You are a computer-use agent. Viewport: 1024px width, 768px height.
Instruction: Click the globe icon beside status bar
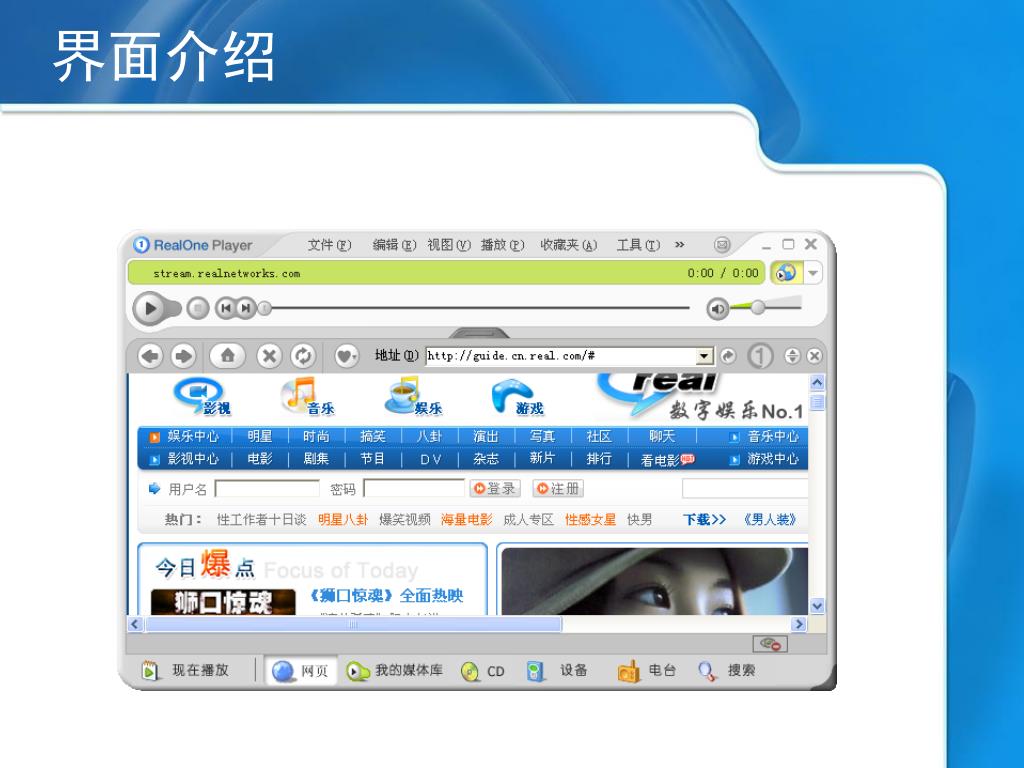[x=786, y=272]
